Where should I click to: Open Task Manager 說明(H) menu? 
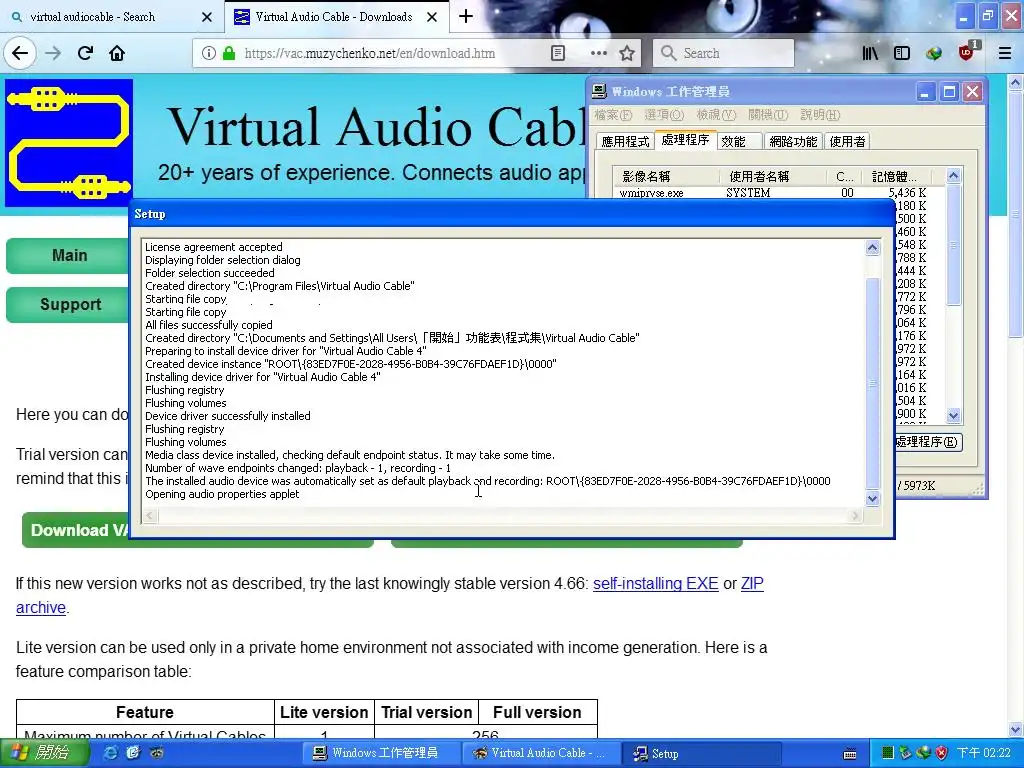pos(820,115)
